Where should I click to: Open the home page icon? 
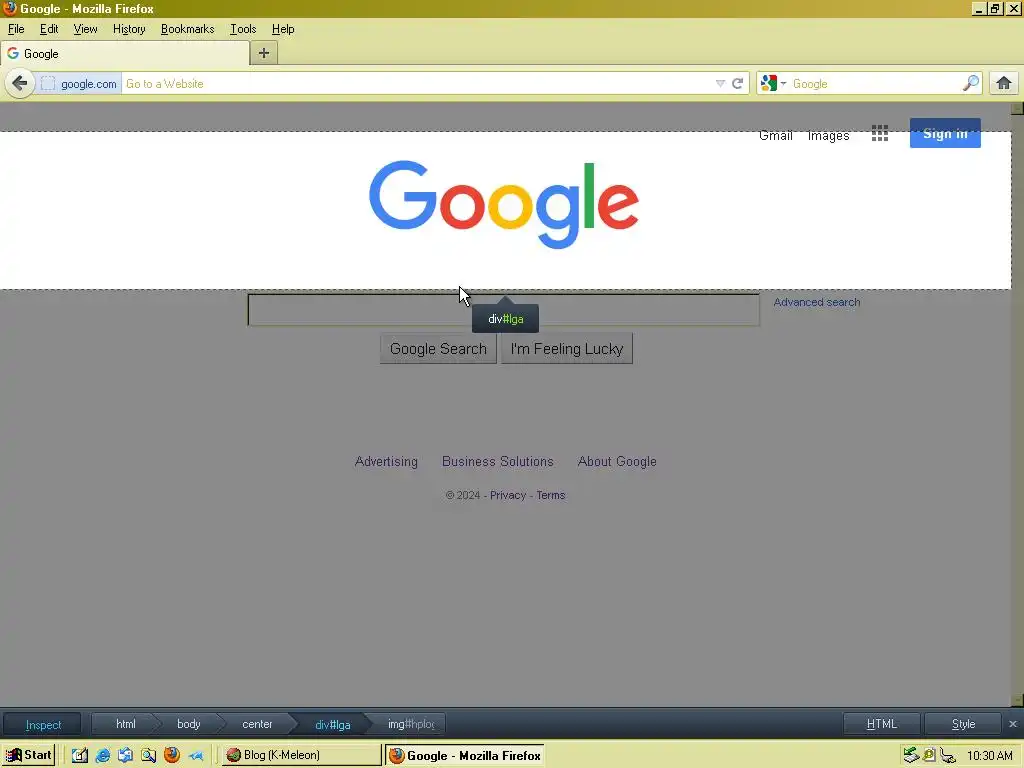coord(1004,84)
